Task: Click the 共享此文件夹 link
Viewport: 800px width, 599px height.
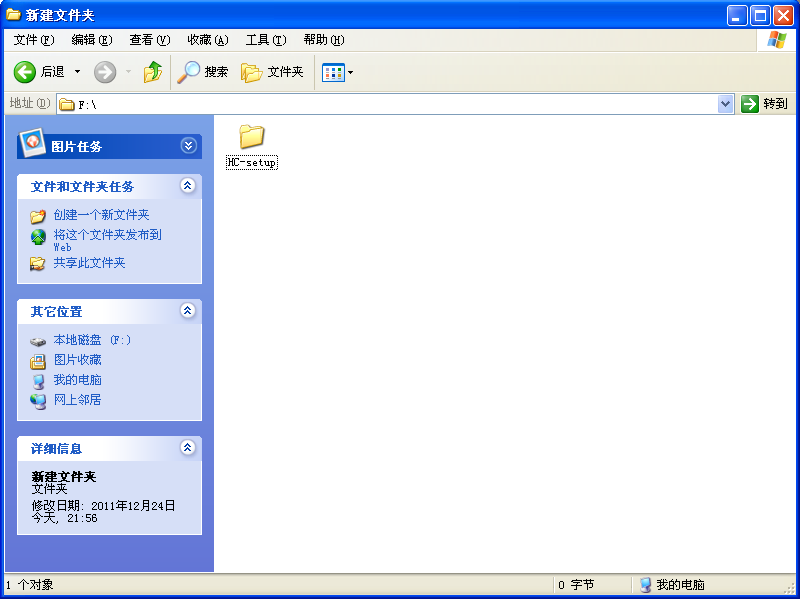Action: [89, 263]
